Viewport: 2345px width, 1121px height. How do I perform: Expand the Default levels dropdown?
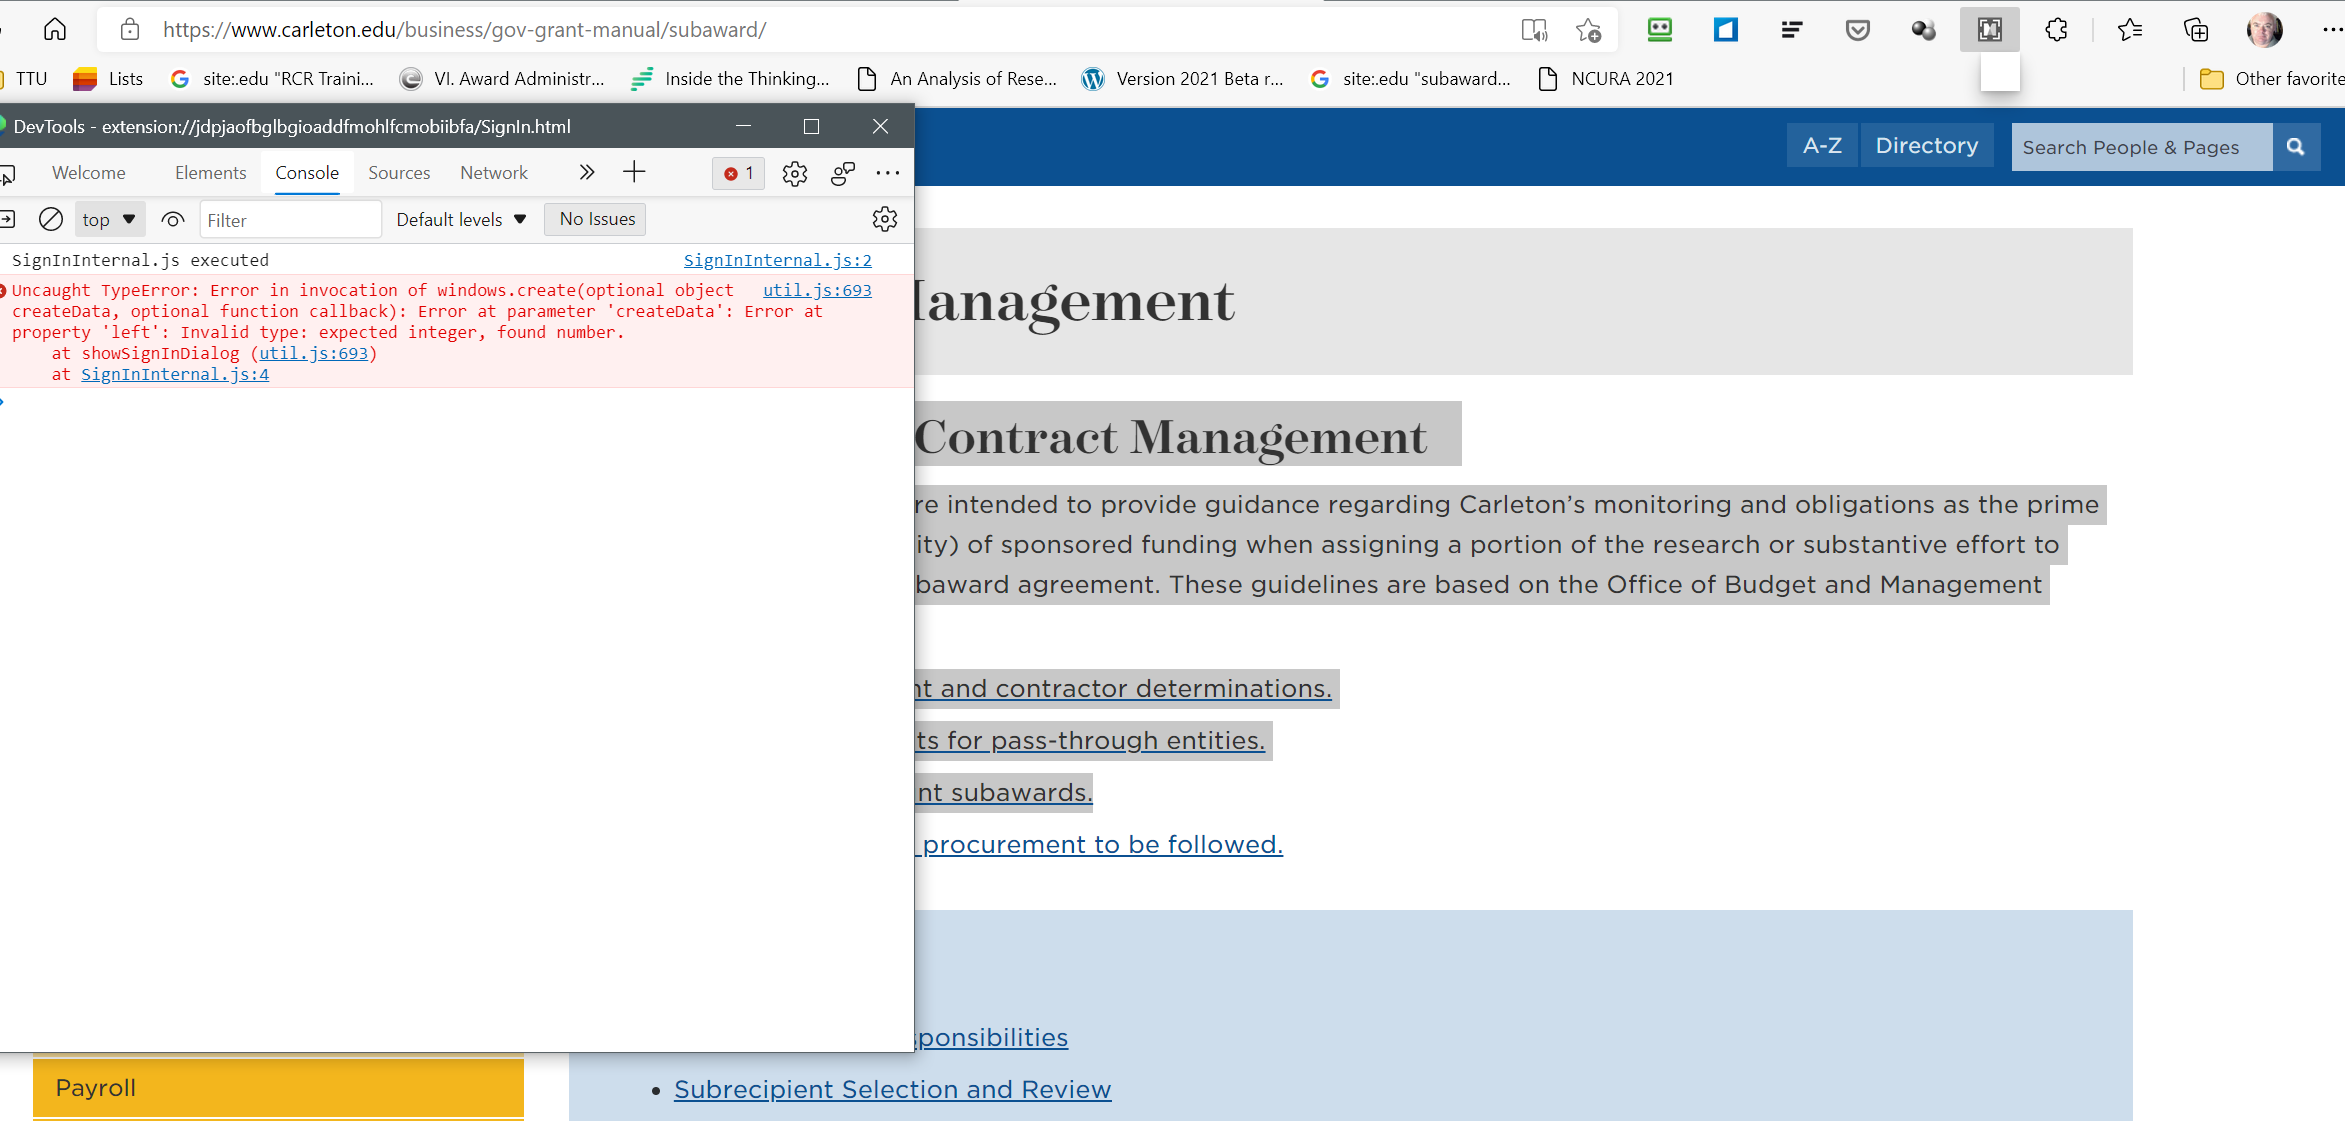pyautogui.click(x=461, y=219)
